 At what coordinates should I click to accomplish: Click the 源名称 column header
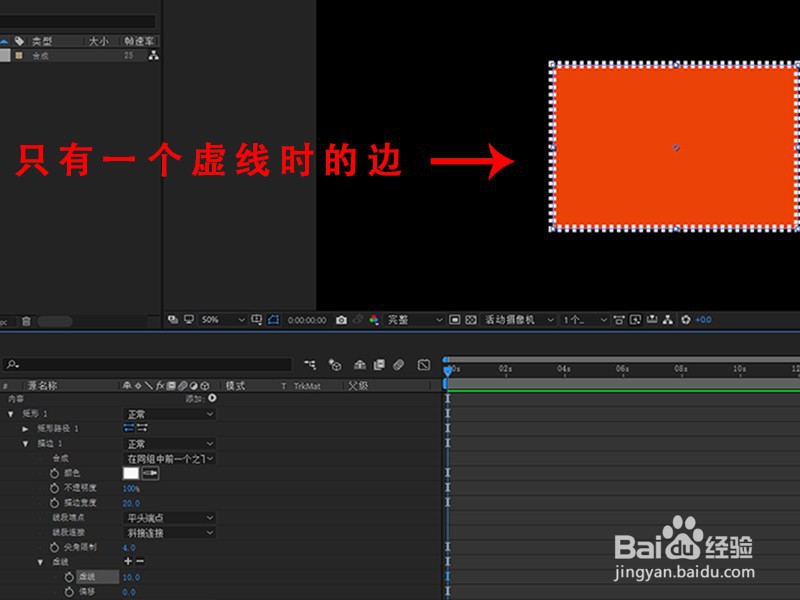point(42,386)
